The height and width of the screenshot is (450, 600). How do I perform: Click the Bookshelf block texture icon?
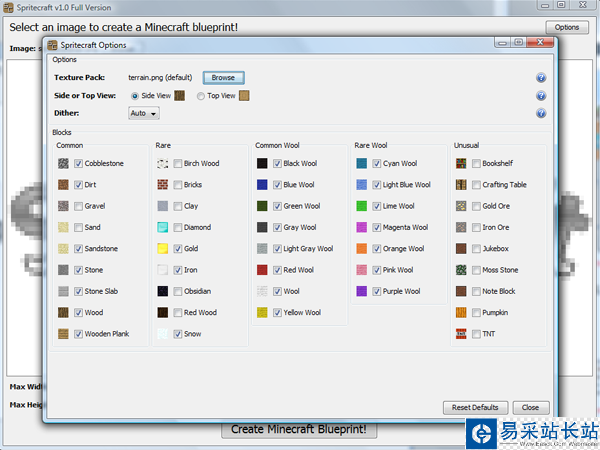point(461,163)
